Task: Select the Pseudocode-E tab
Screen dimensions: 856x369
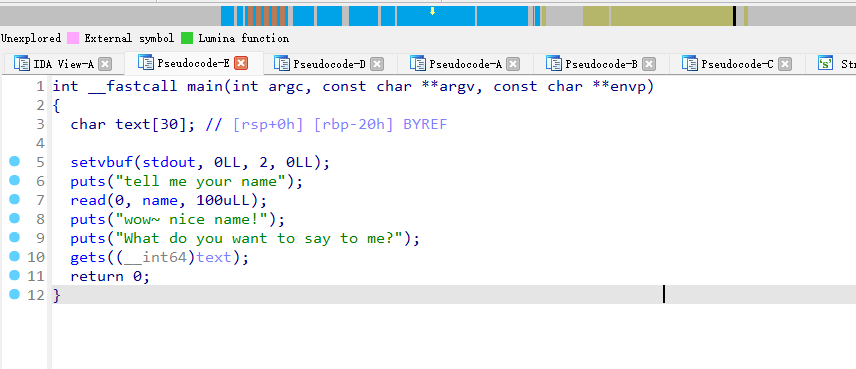Action: tap(193, 63)
